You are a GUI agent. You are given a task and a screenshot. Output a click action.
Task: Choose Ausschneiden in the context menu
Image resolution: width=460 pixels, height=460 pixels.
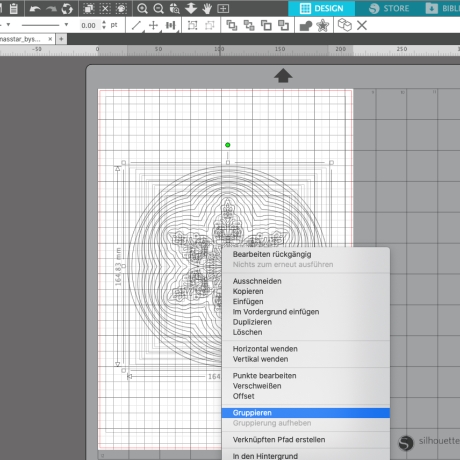(257, 281)
